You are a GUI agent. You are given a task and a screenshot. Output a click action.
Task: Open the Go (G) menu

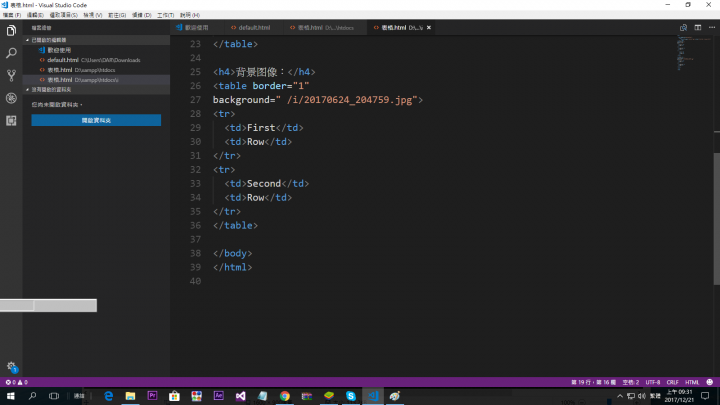pos(117,15)
